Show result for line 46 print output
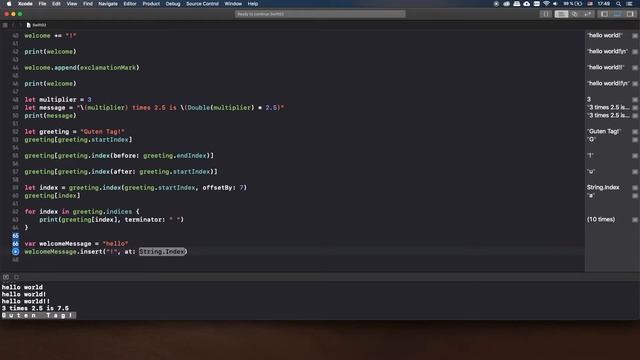The image size is (640, 360). [635, 84]
